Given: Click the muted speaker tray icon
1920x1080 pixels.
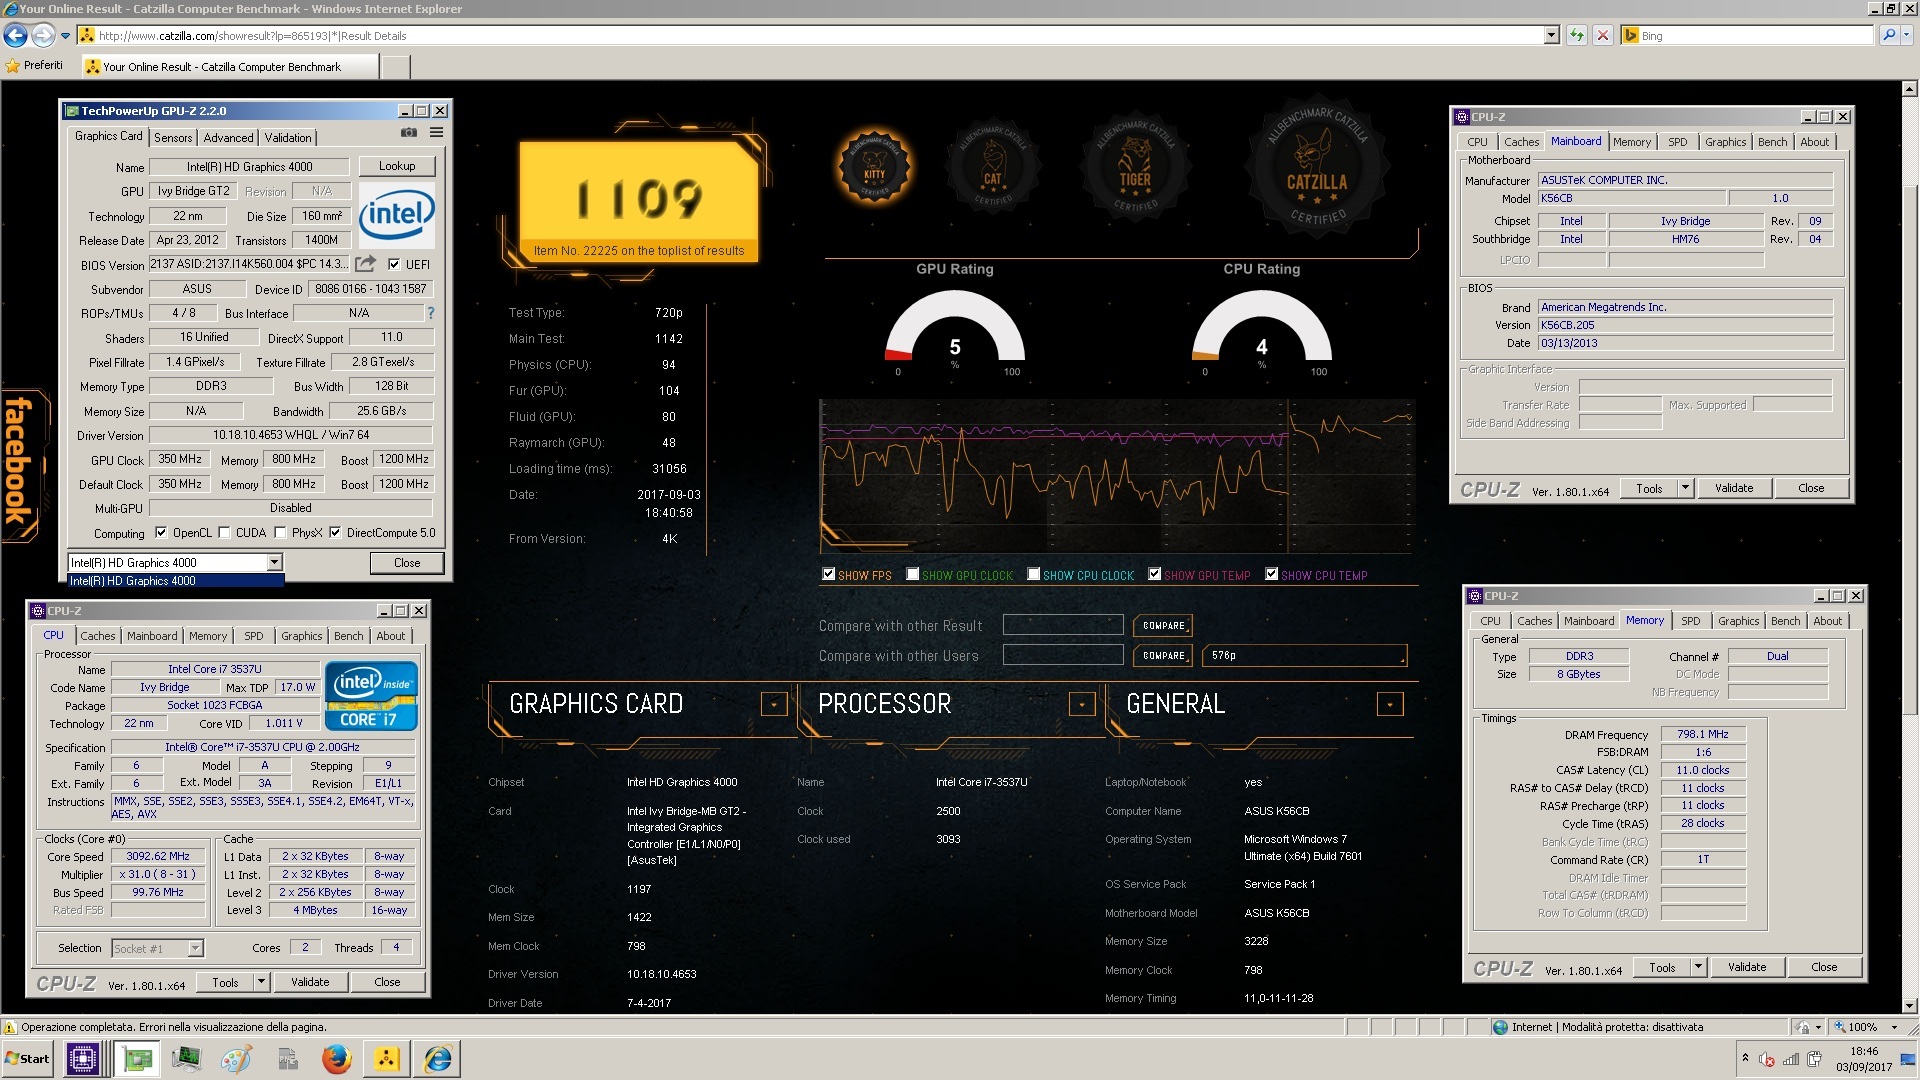Looking at the screenshot, I should [x=1767, y=1060].
